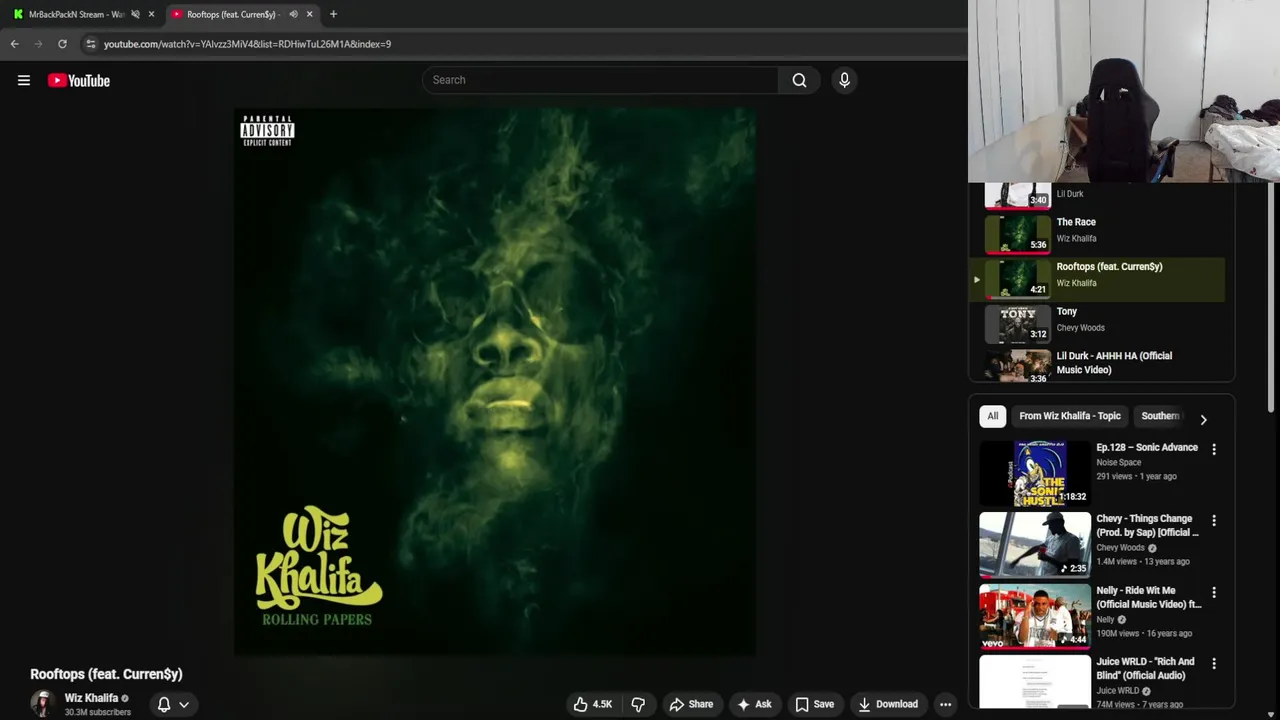Viewport: 1280px width, 720px height.
Task: Go to the YouTube home logo
Action: (x=79, y=81)
